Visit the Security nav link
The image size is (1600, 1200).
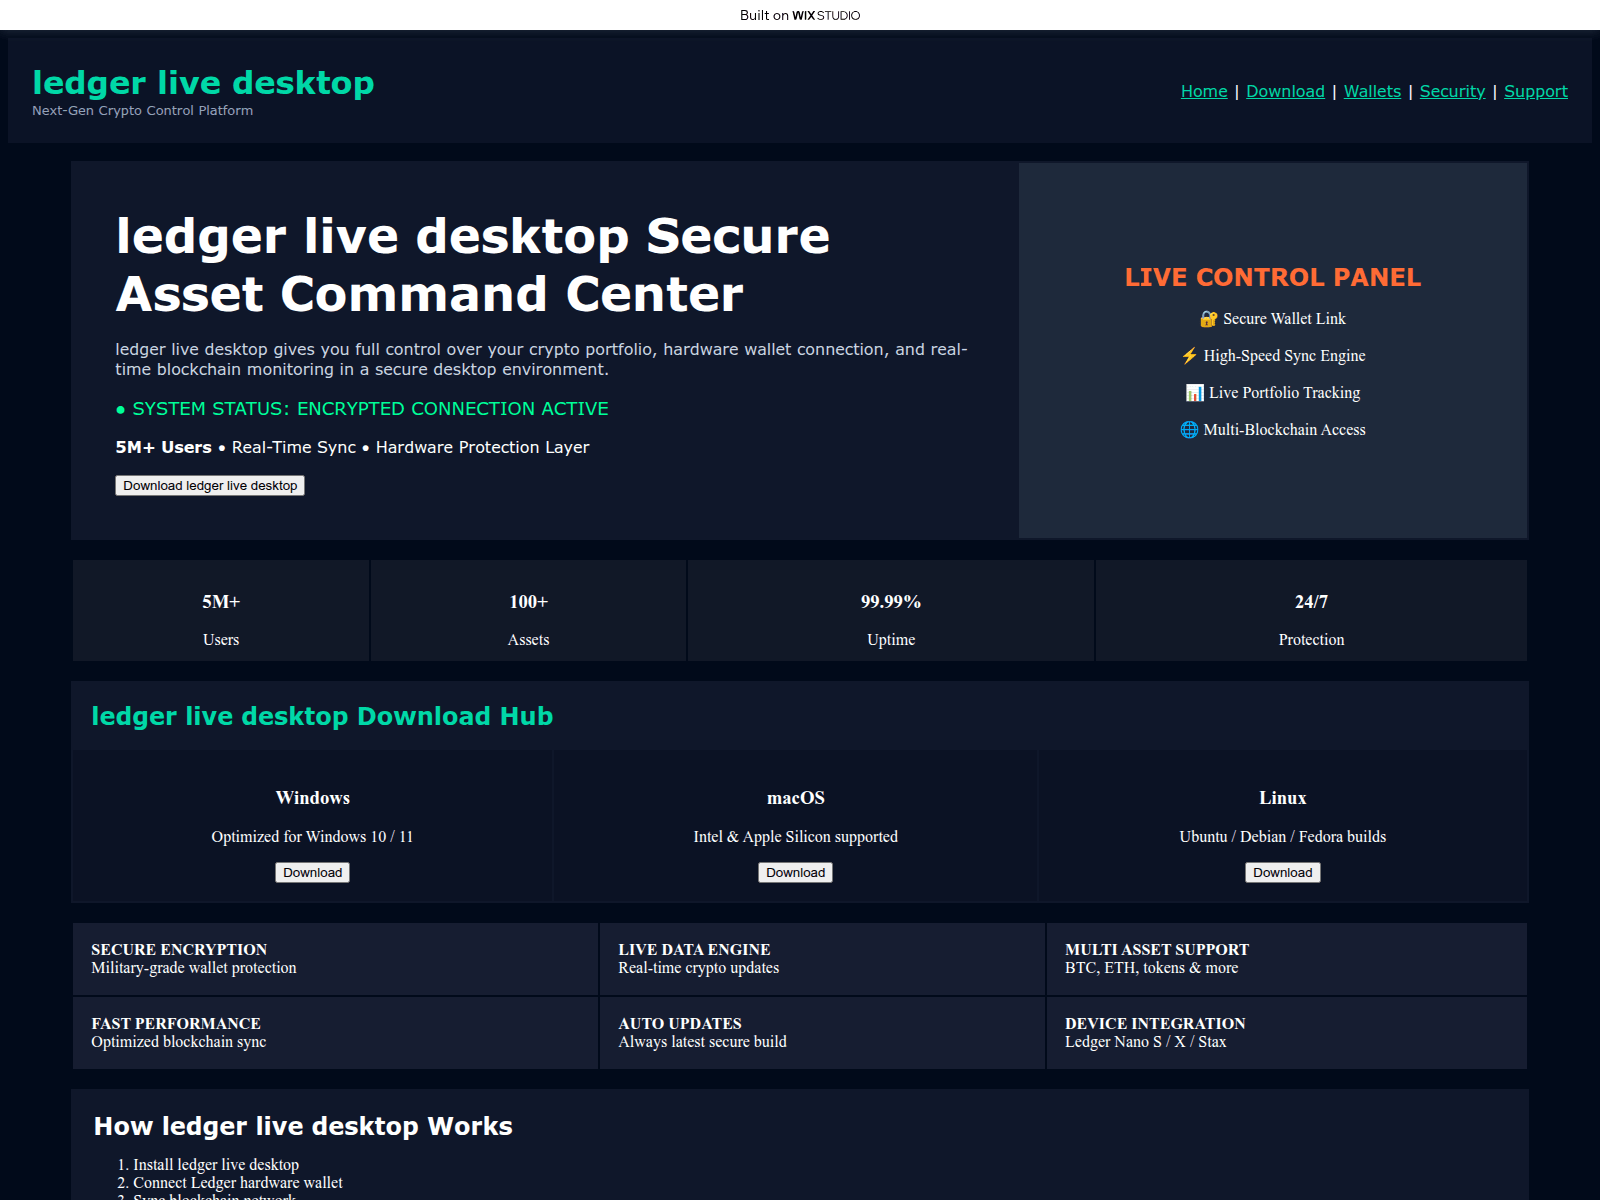(1452, 91)
